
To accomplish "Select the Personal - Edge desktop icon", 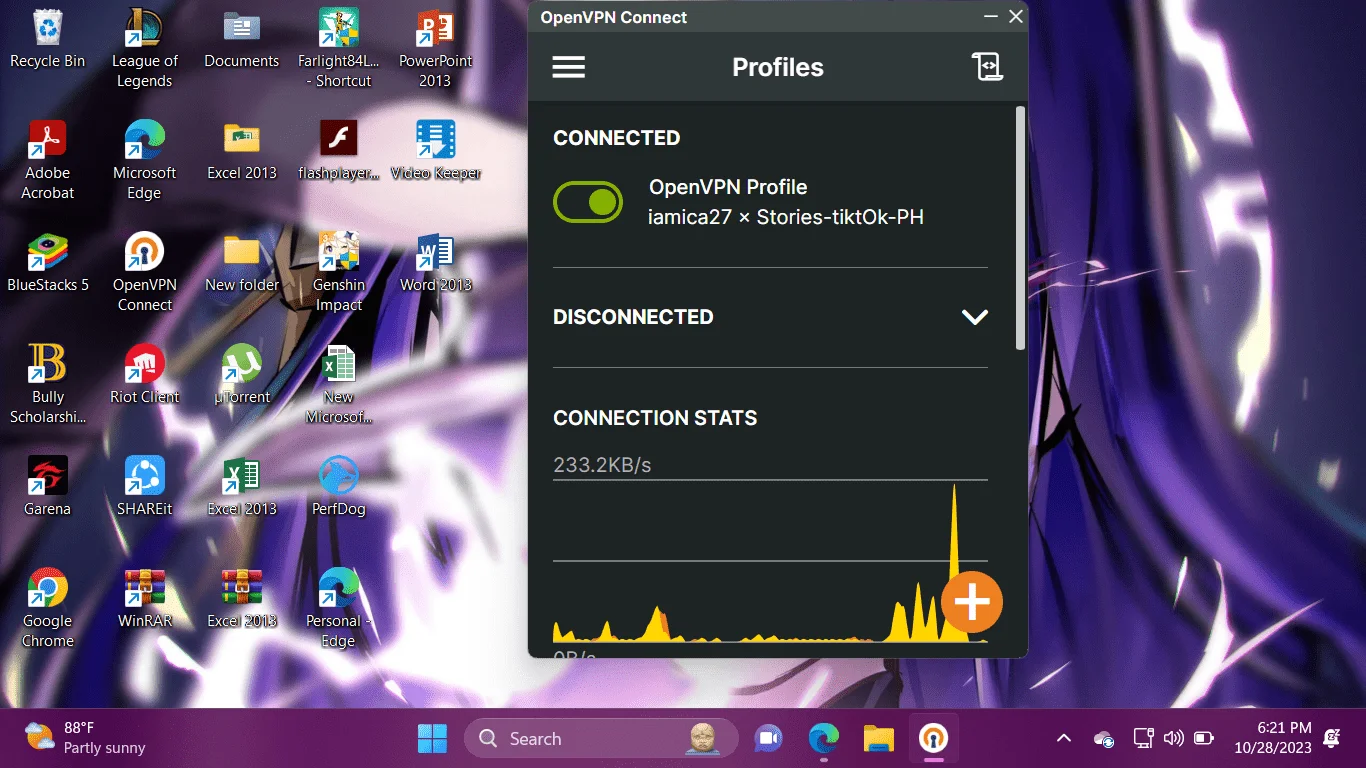I will pos(338,608).
